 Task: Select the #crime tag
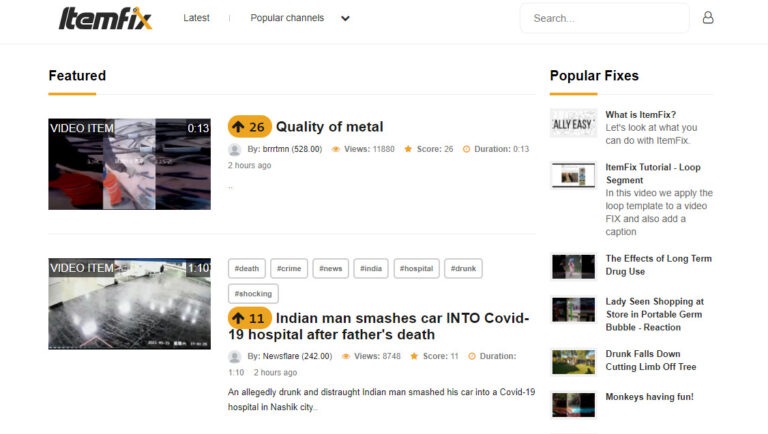289,268
